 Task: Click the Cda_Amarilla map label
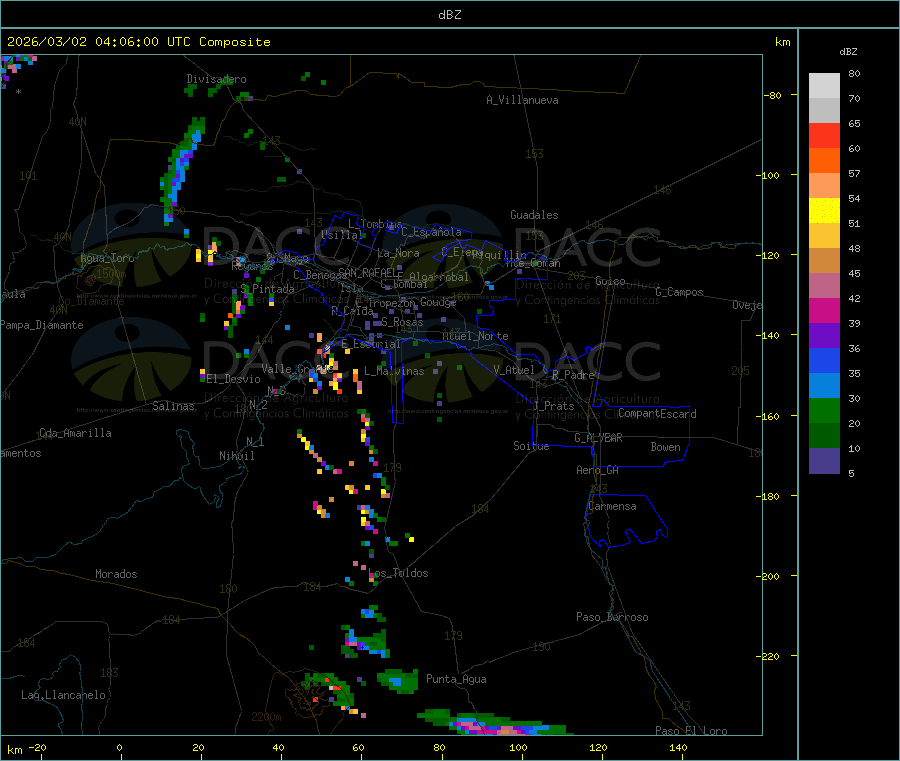pyautogui.click(x=75, y=433)
